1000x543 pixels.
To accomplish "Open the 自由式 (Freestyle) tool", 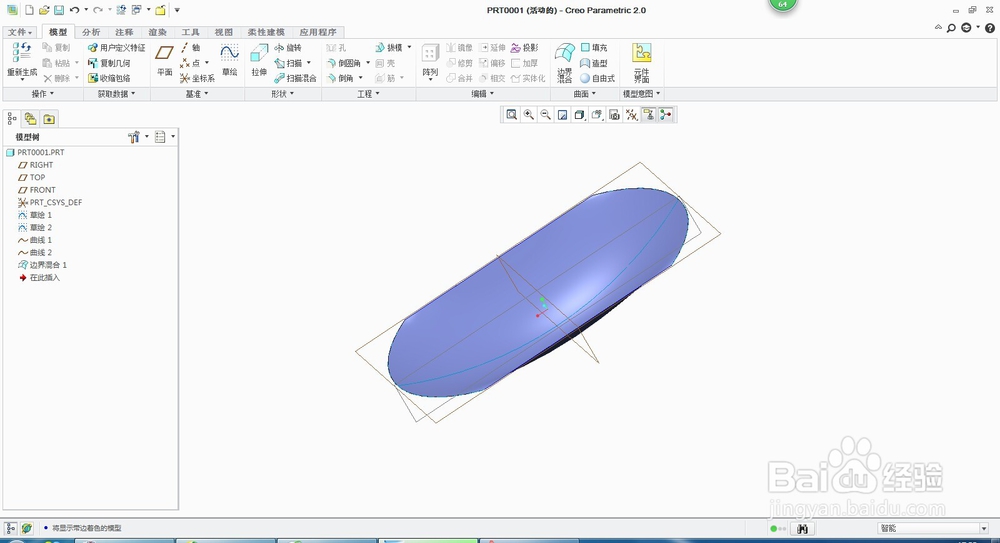I will [x=598, y=78].
